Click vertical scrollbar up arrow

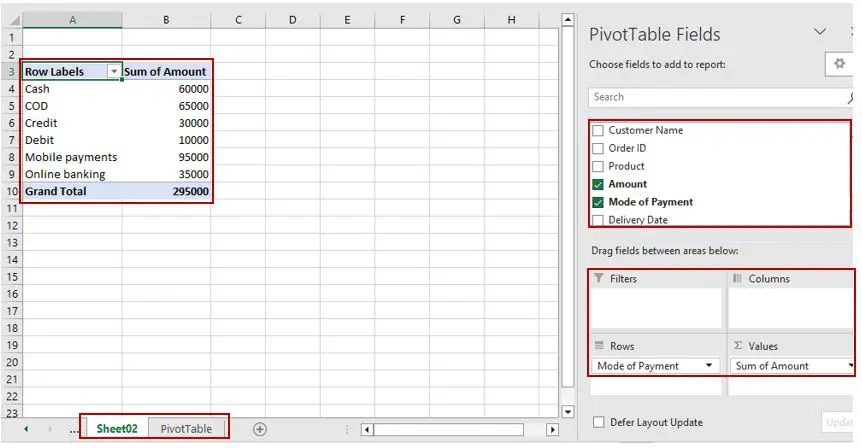click(x=568, y=20)
